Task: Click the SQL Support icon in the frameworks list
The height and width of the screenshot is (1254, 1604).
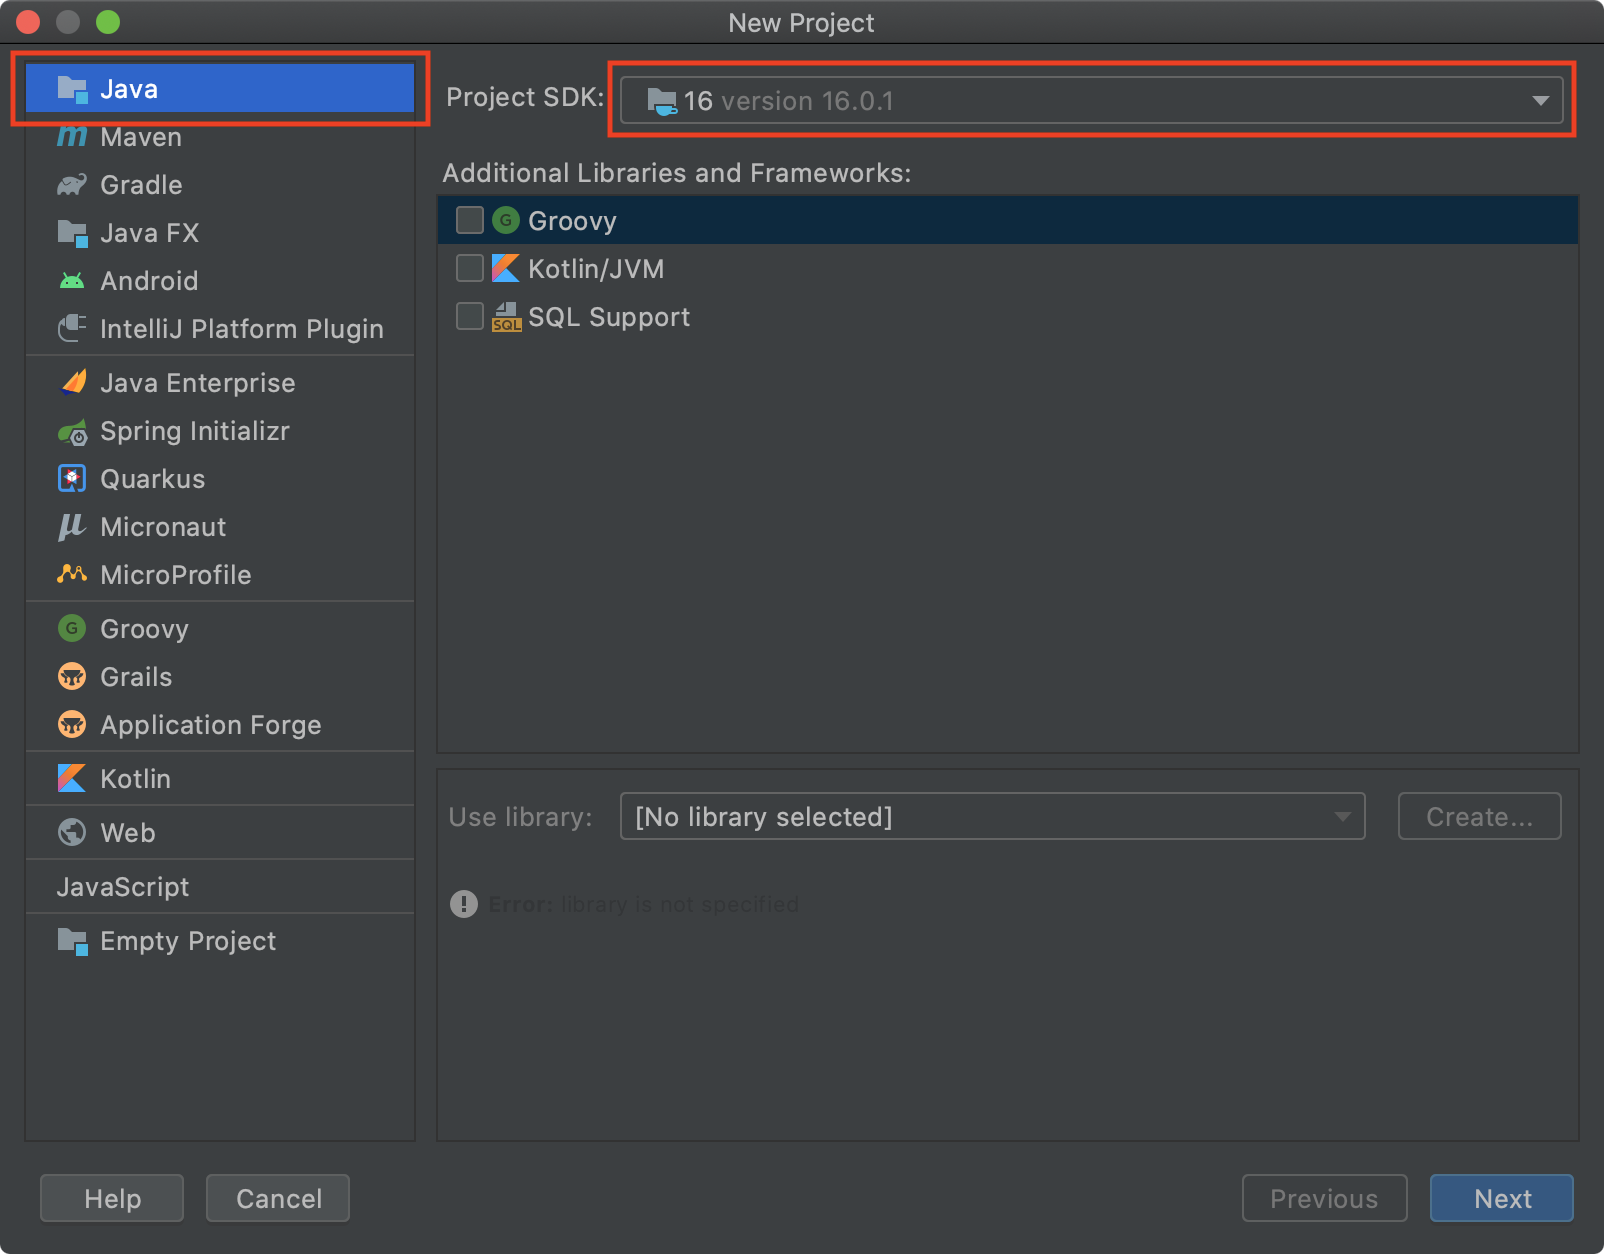Action: pyautogui.click(x=506, y=317)
